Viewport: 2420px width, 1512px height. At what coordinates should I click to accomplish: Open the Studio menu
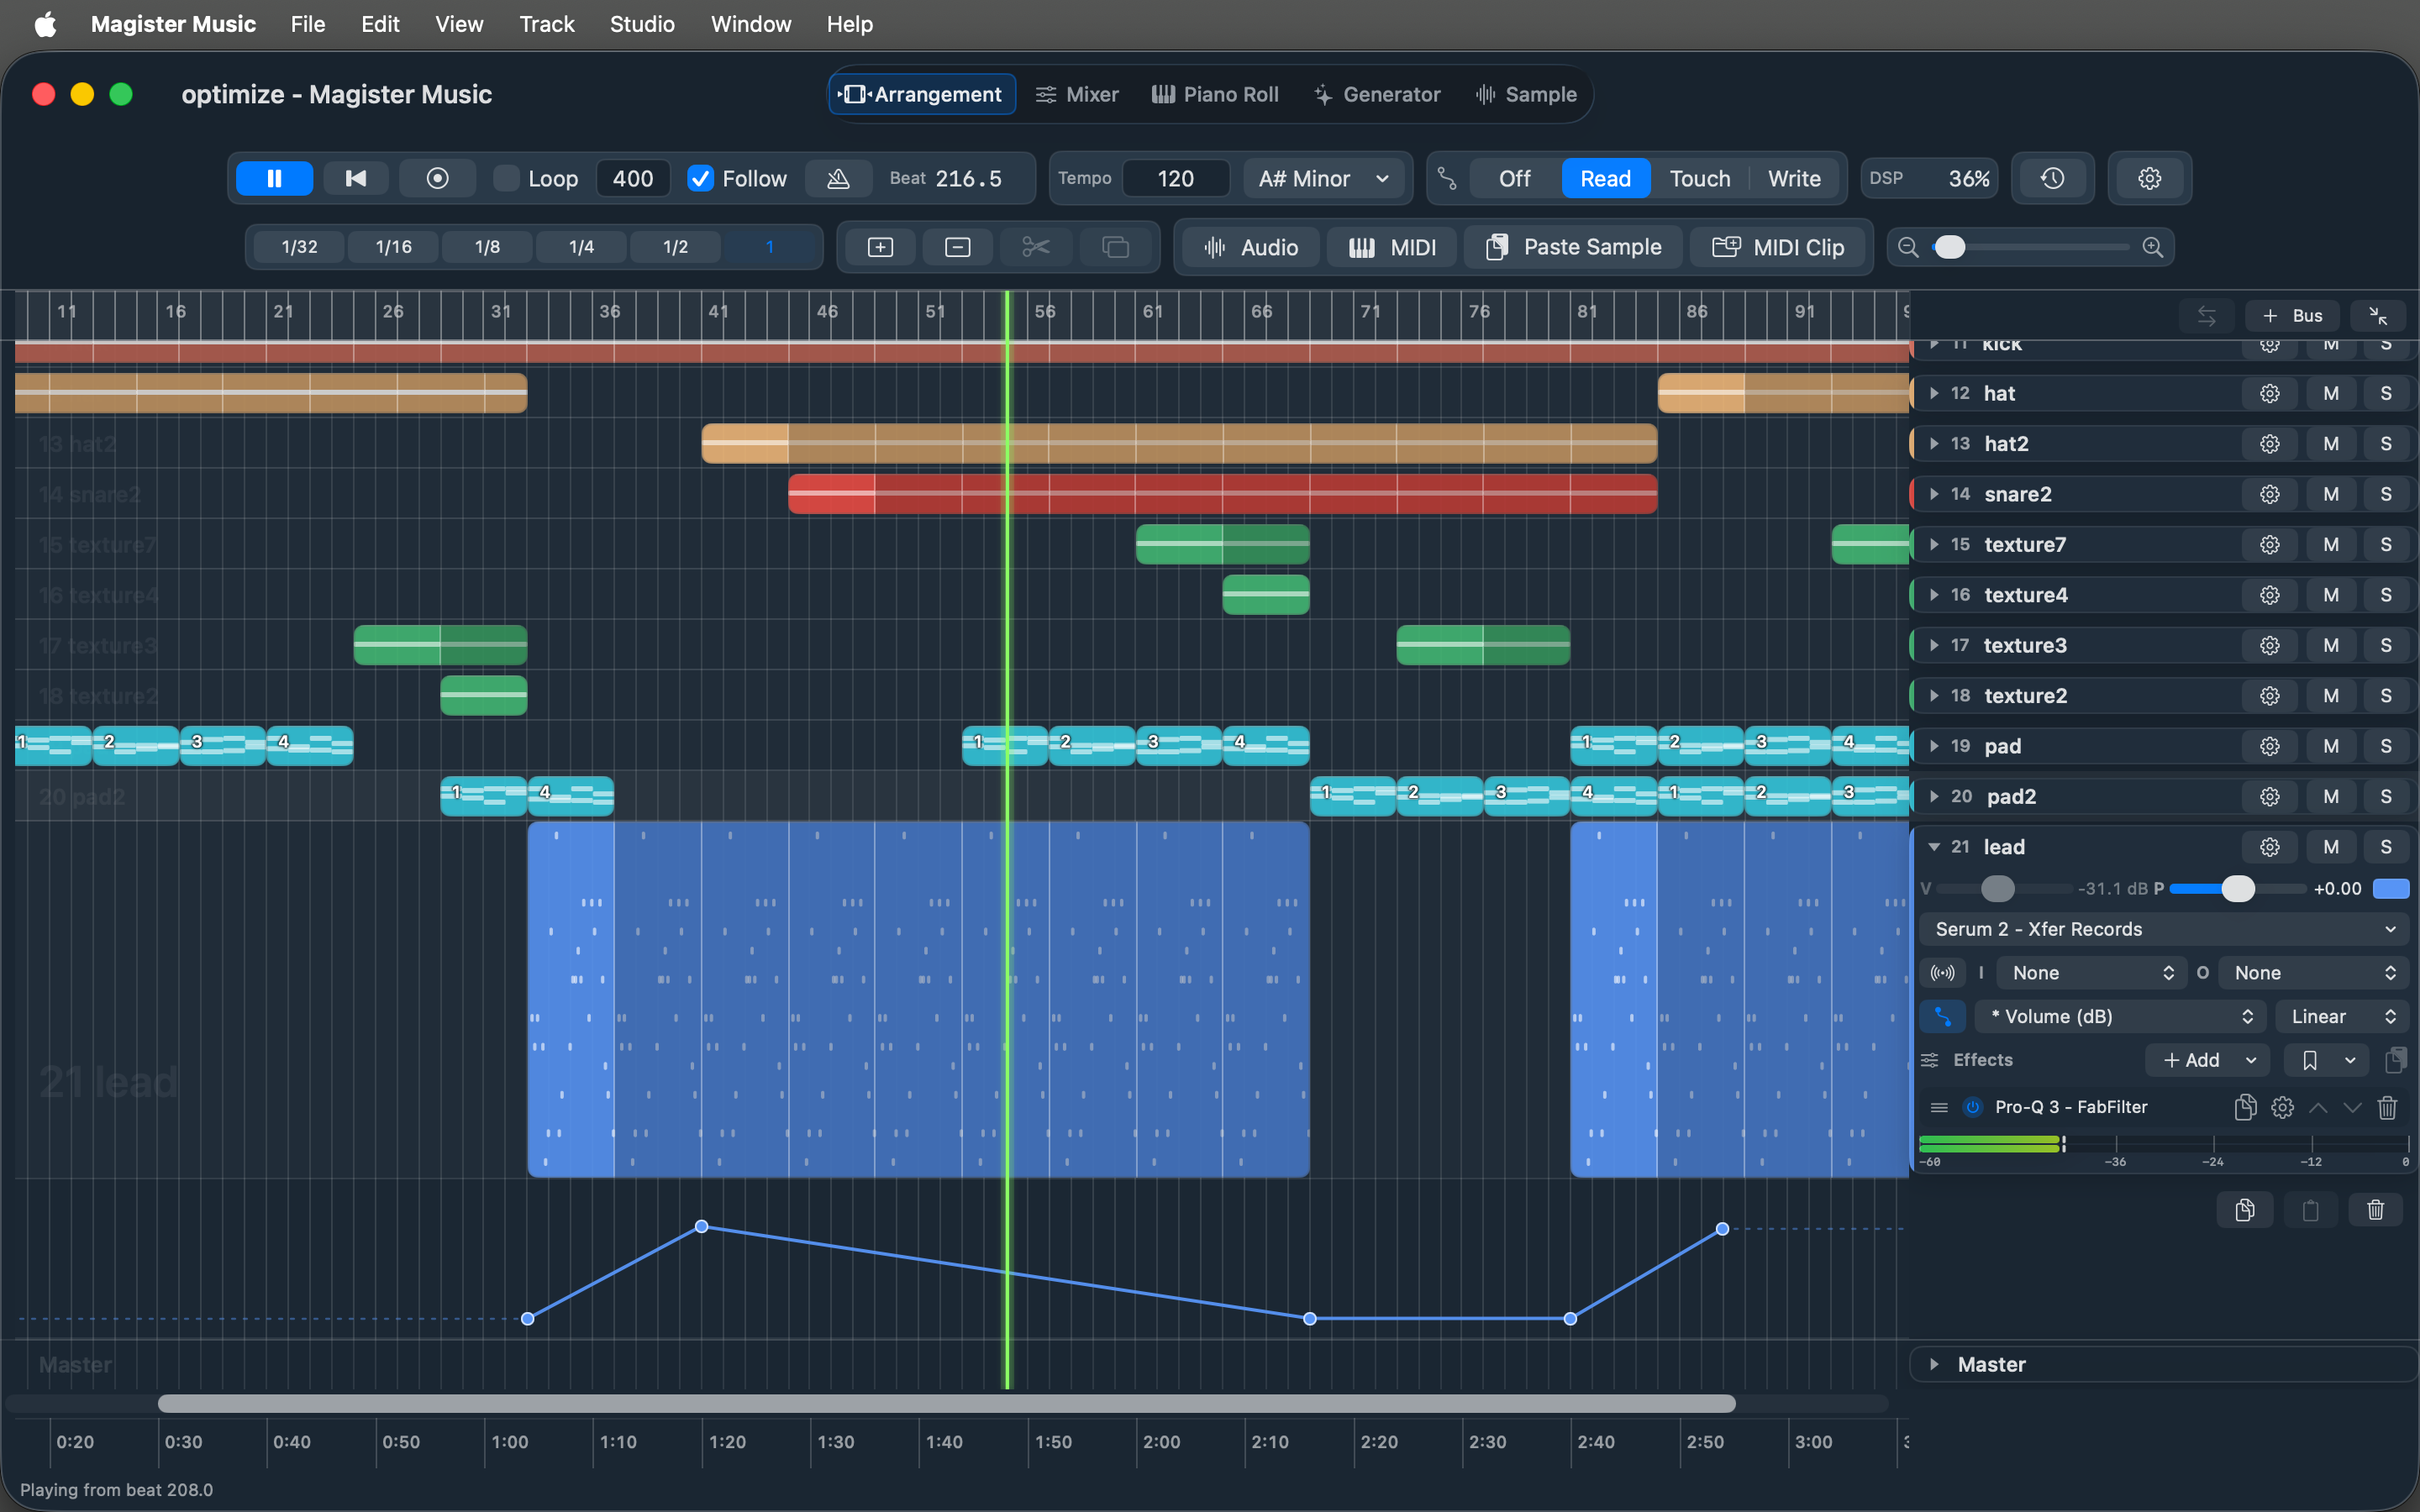[x=642, y=24]
